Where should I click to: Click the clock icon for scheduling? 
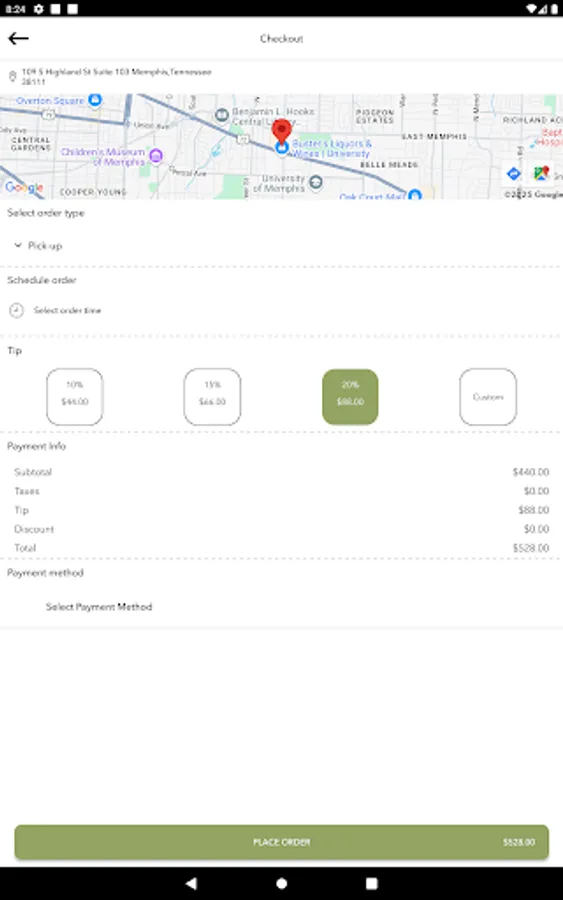pos(16,311)
